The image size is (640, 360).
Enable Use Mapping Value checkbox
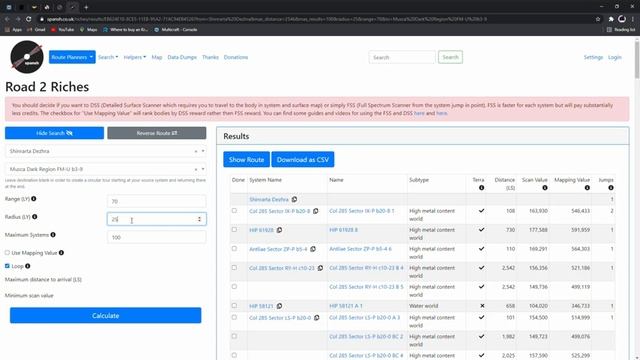coord(7,253)
